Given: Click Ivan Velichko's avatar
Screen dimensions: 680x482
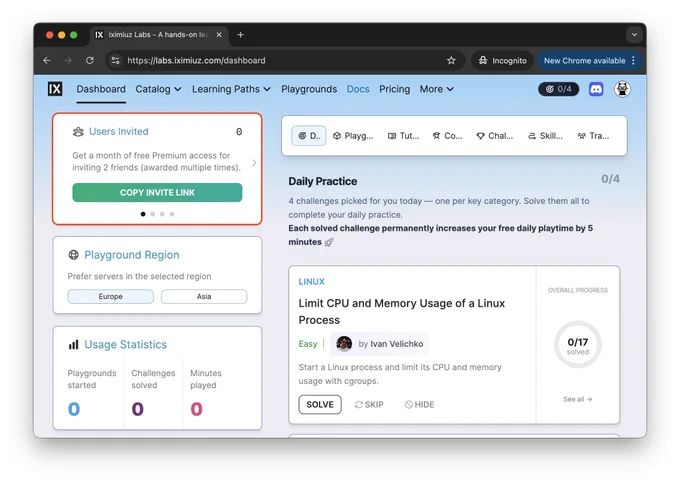Looking at the screenshot, I should [x=344, y=344].
